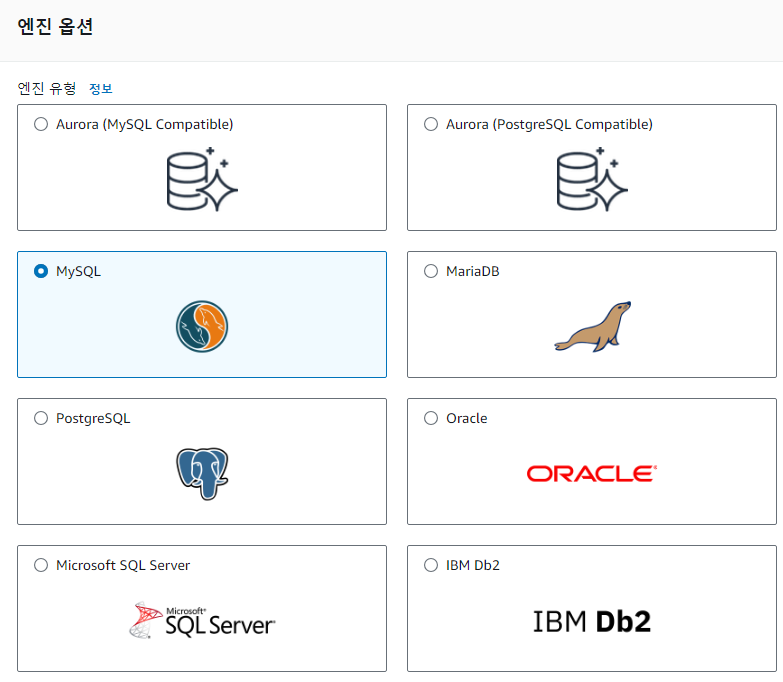Image resolution: width=783 pixels, height=682 pixels.
Task: Choose the MariaDB radio button
Action: pos(431,271)
